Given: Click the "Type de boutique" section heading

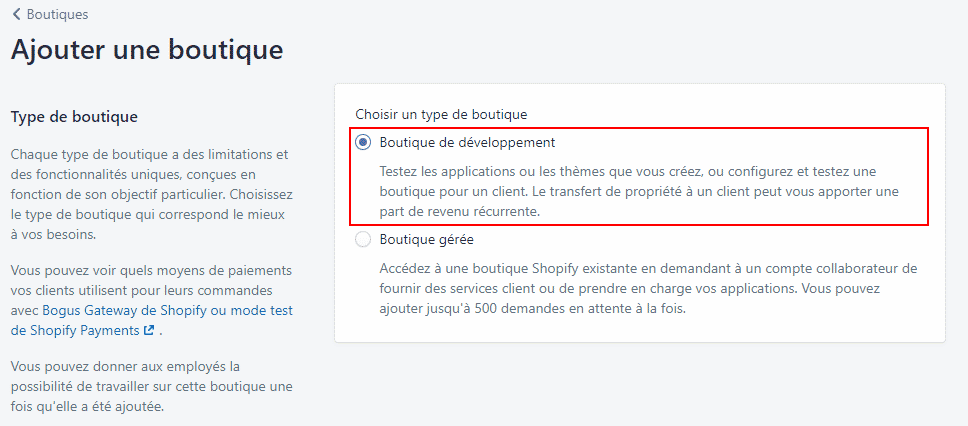Looking at the screenshot, I should tap(74, 117).
